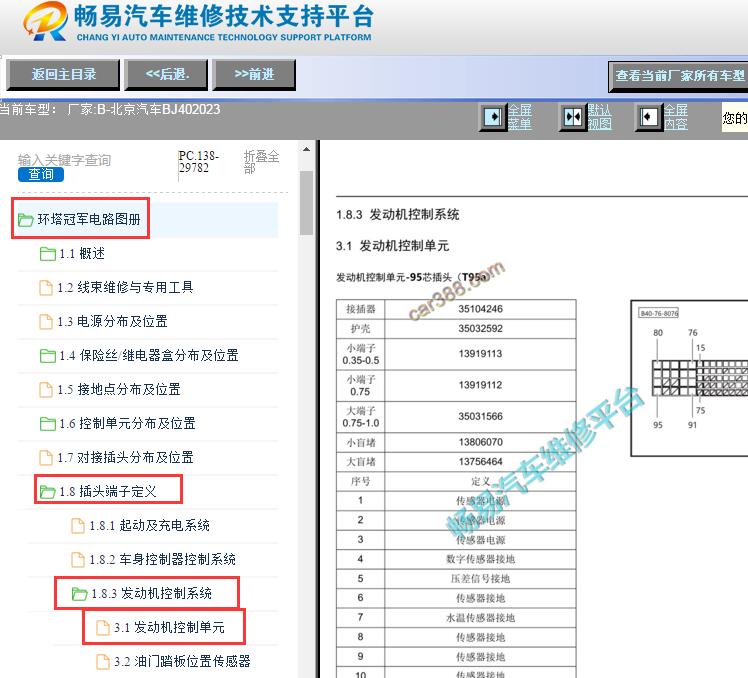Go back with <<后退 button

pyautogui.click(x=166, y=74)
